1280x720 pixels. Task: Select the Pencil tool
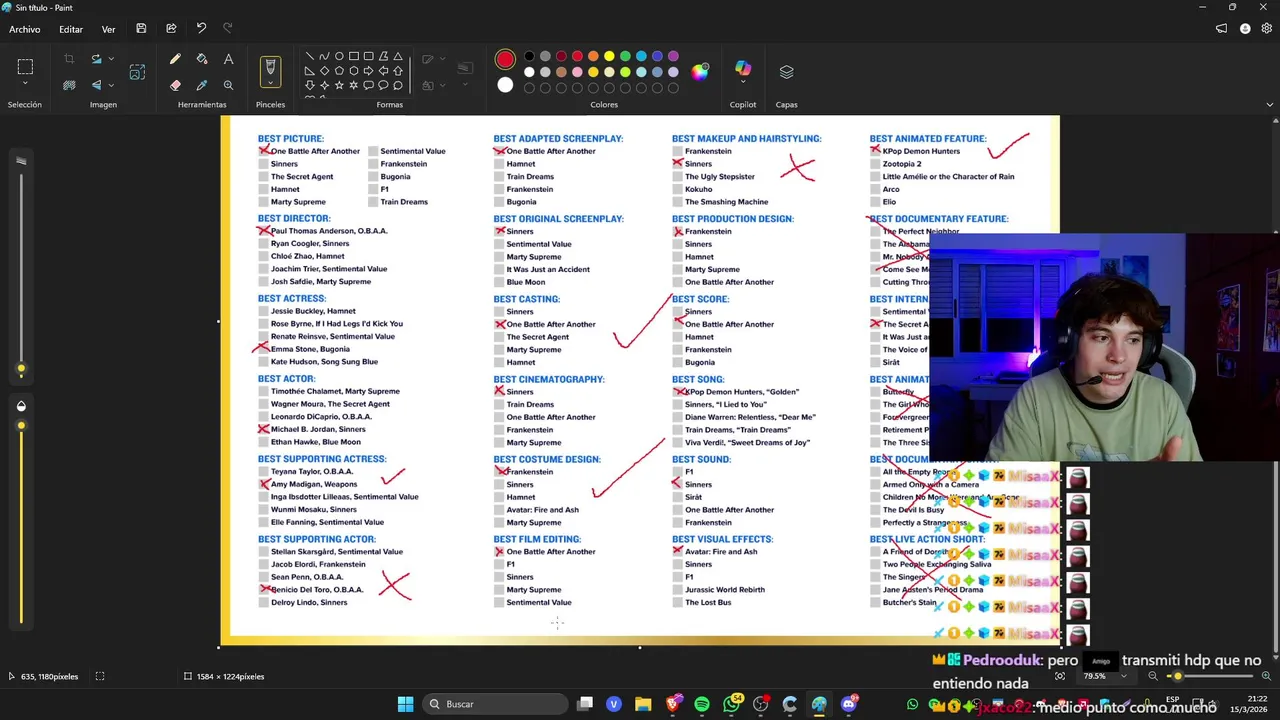(175, 59)
